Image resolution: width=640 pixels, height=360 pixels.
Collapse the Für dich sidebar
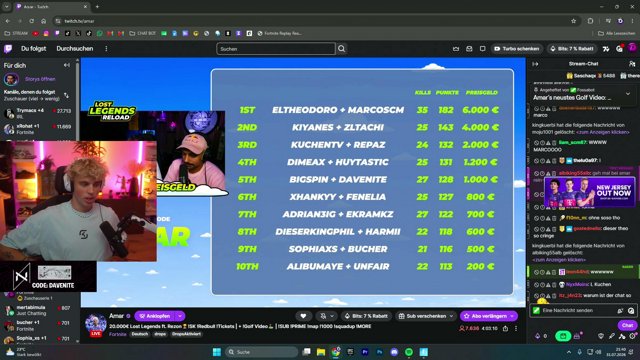click(x=67, y=65)
